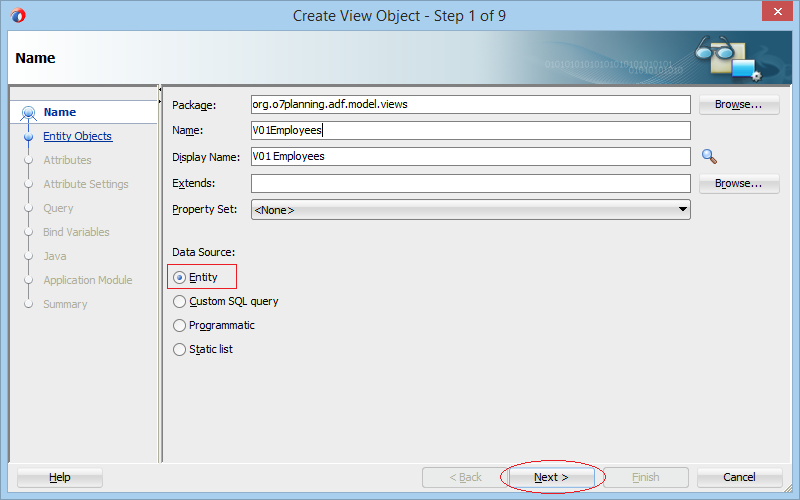
Task: Click into the Name field with V01Employees
Action: coord(470,131)
